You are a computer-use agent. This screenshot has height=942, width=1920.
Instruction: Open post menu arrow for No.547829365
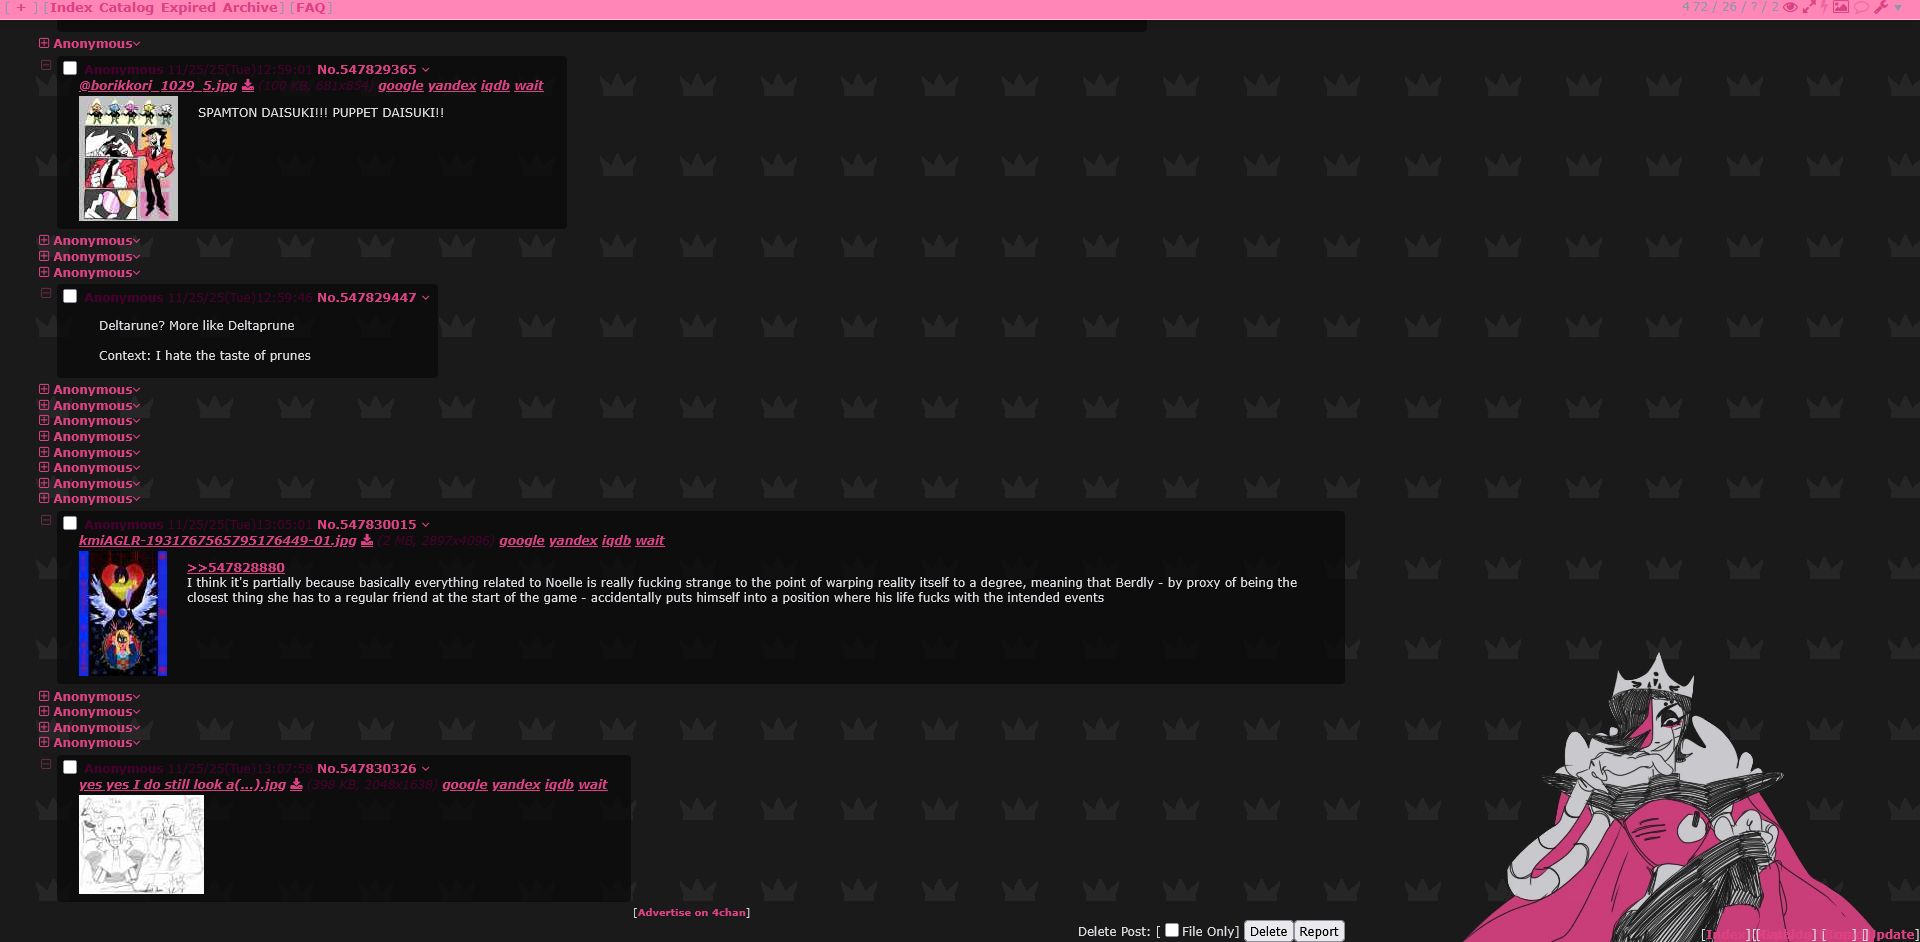(x=426, y=70)
